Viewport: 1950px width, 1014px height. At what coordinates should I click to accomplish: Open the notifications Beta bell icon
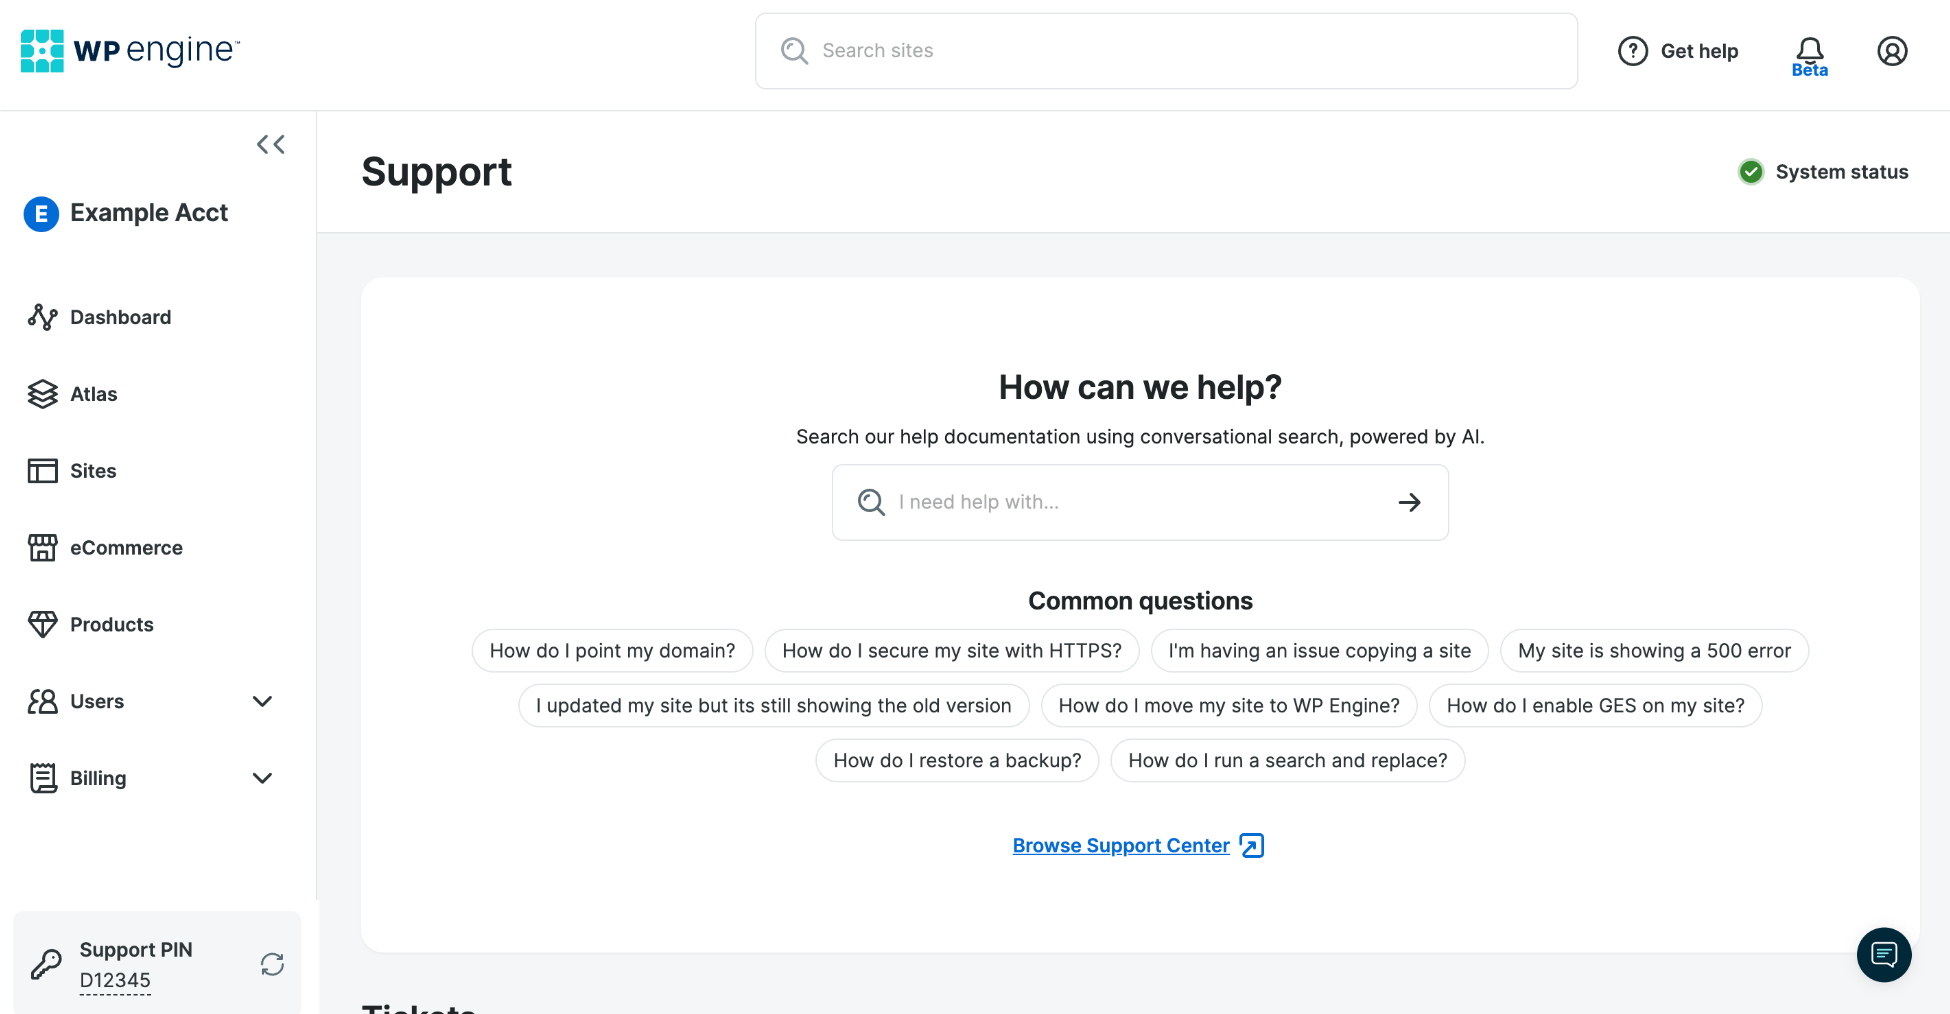(x=1809, y=51)
